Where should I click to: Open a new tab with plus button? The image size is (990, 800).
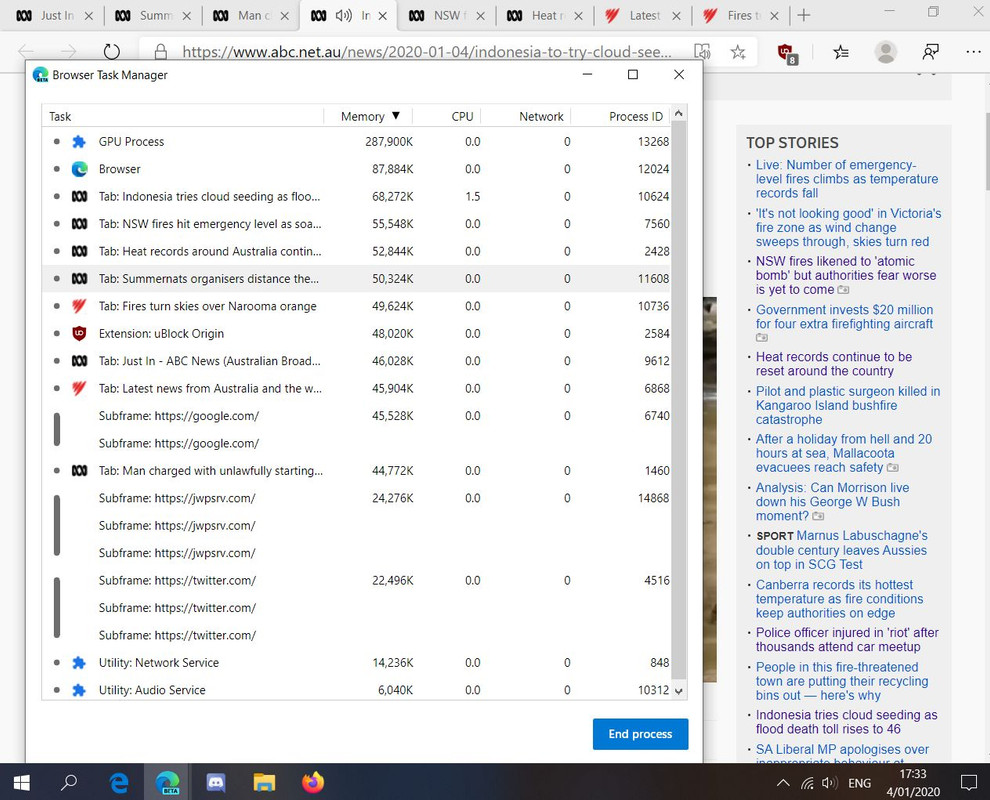(803, 15)
